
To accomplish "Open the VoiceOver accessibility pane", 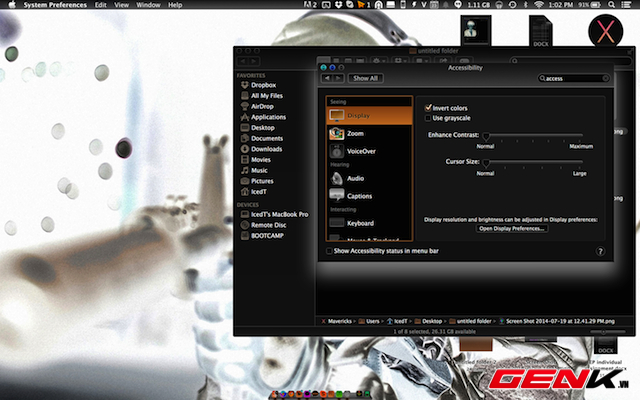I will click(369, 151).
